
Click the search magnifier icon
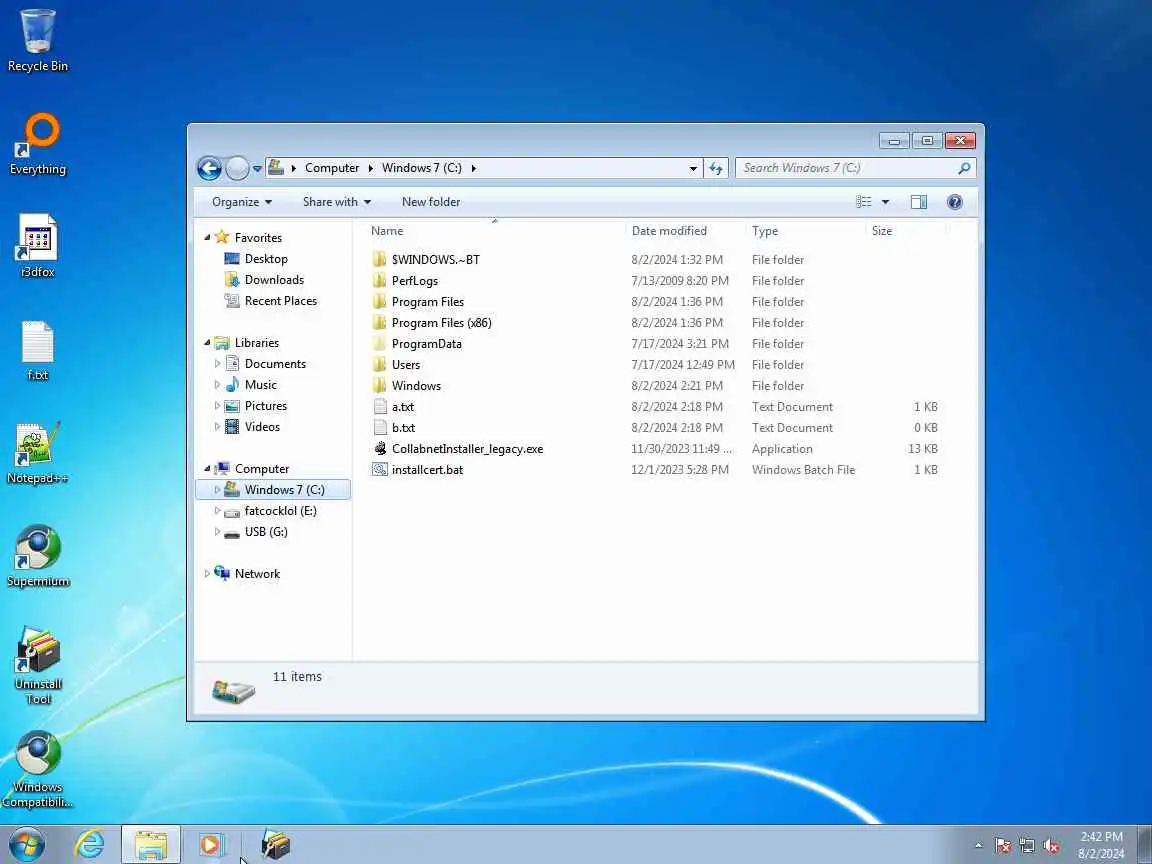964,168
